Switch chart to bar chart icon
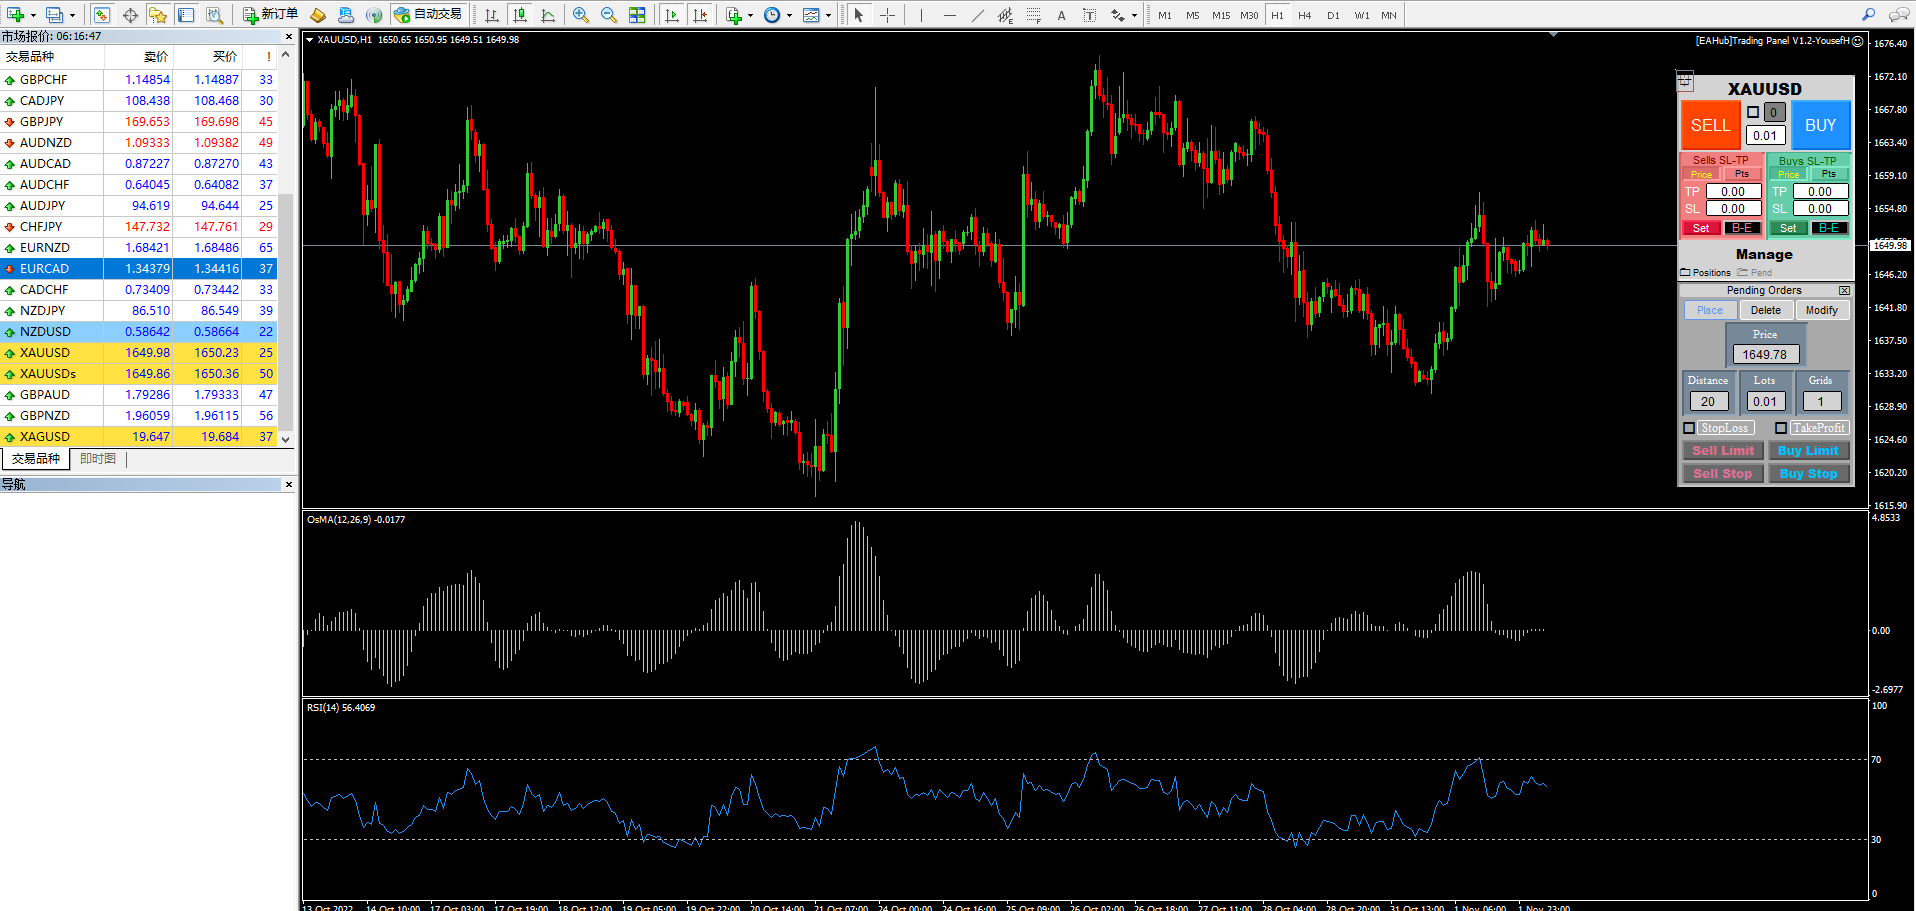 tap(492, 15)
